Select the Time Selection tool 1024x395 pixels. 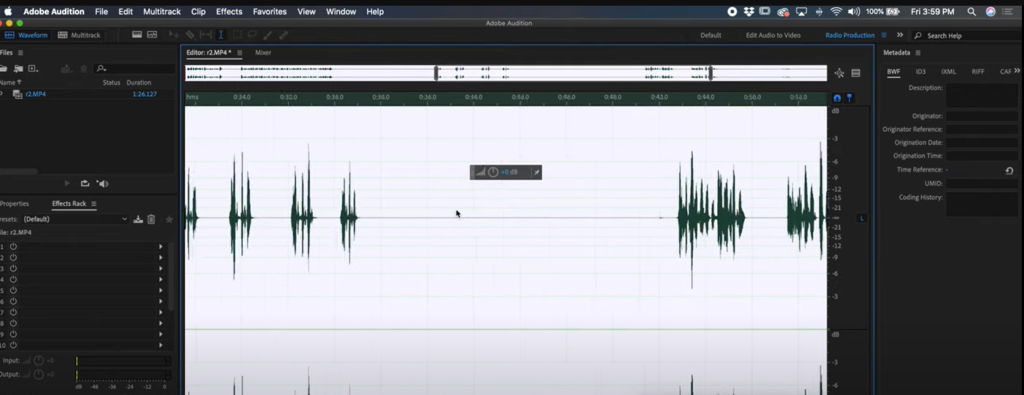coord(221,35)
